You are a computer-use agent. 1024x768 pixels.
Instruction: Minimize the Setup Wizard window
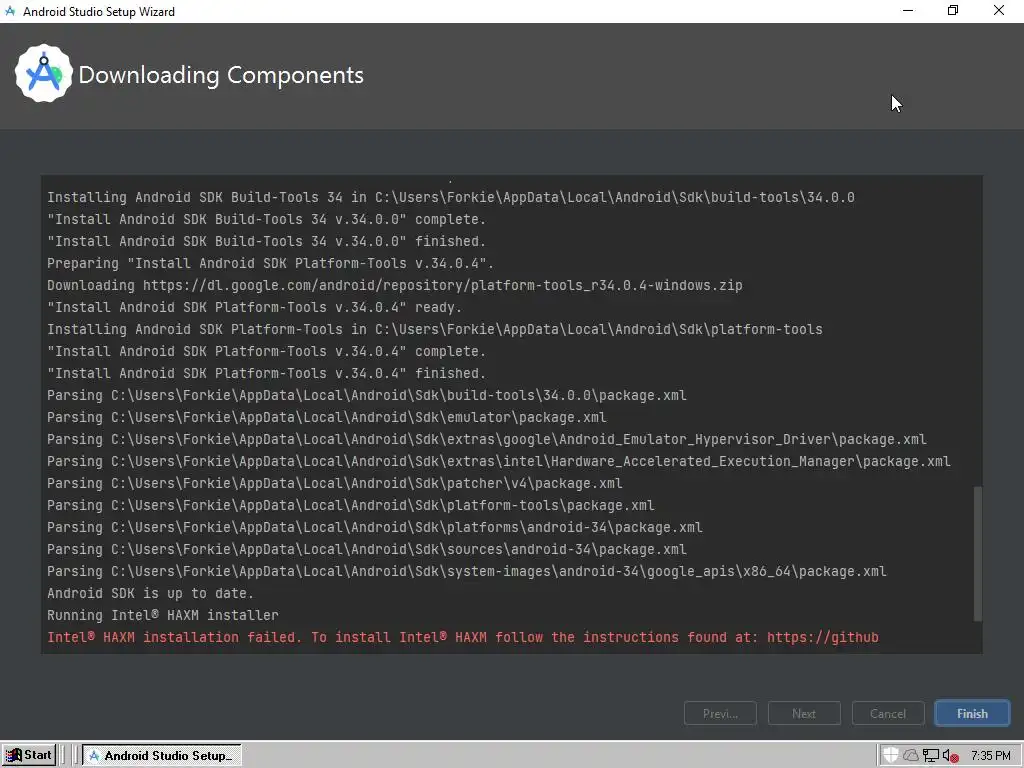point(908,11)
